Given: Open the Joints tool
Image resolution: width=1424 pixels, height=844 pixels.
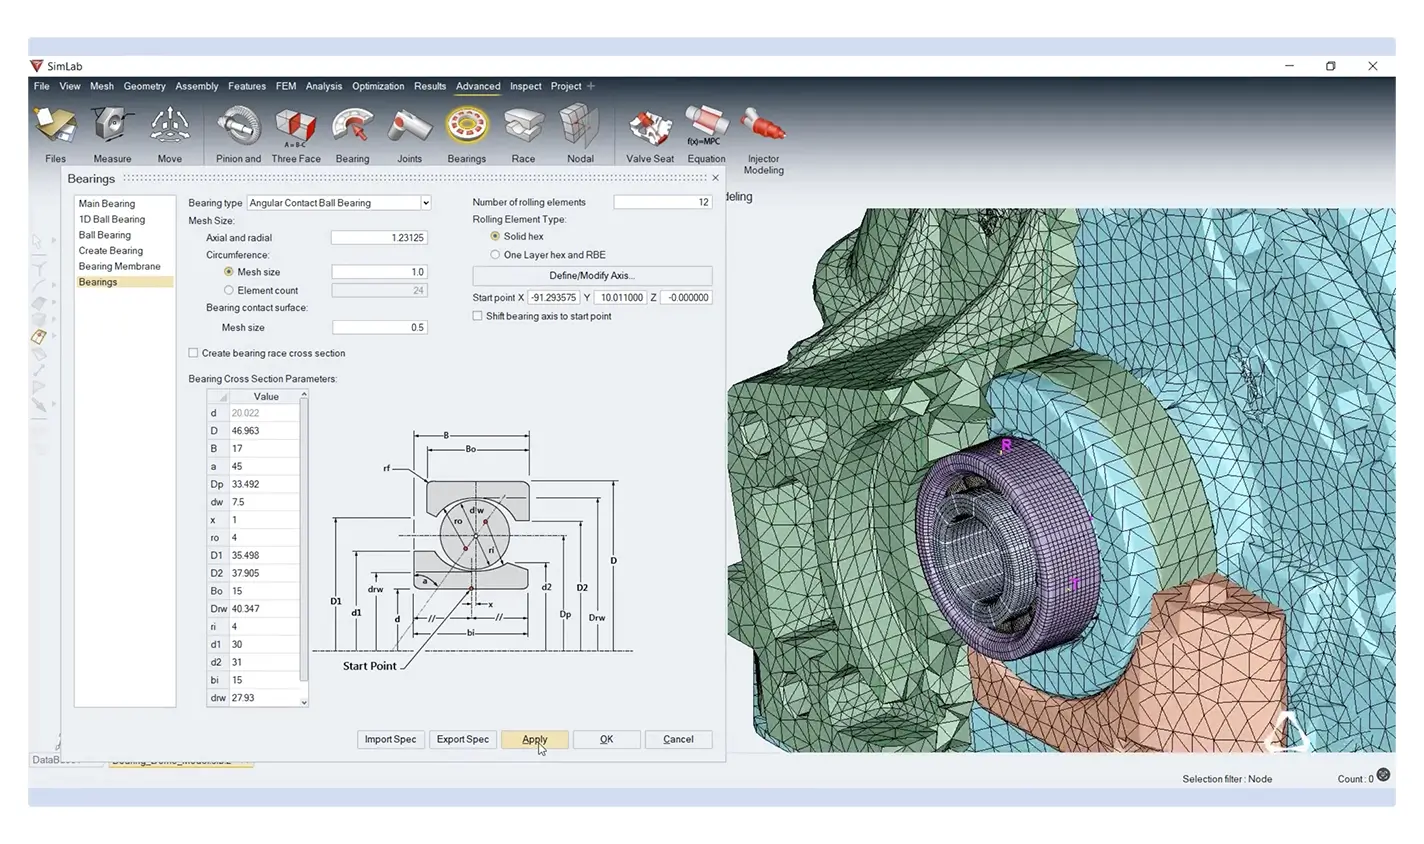Looking at the screenshot, I should coord(409,128).
